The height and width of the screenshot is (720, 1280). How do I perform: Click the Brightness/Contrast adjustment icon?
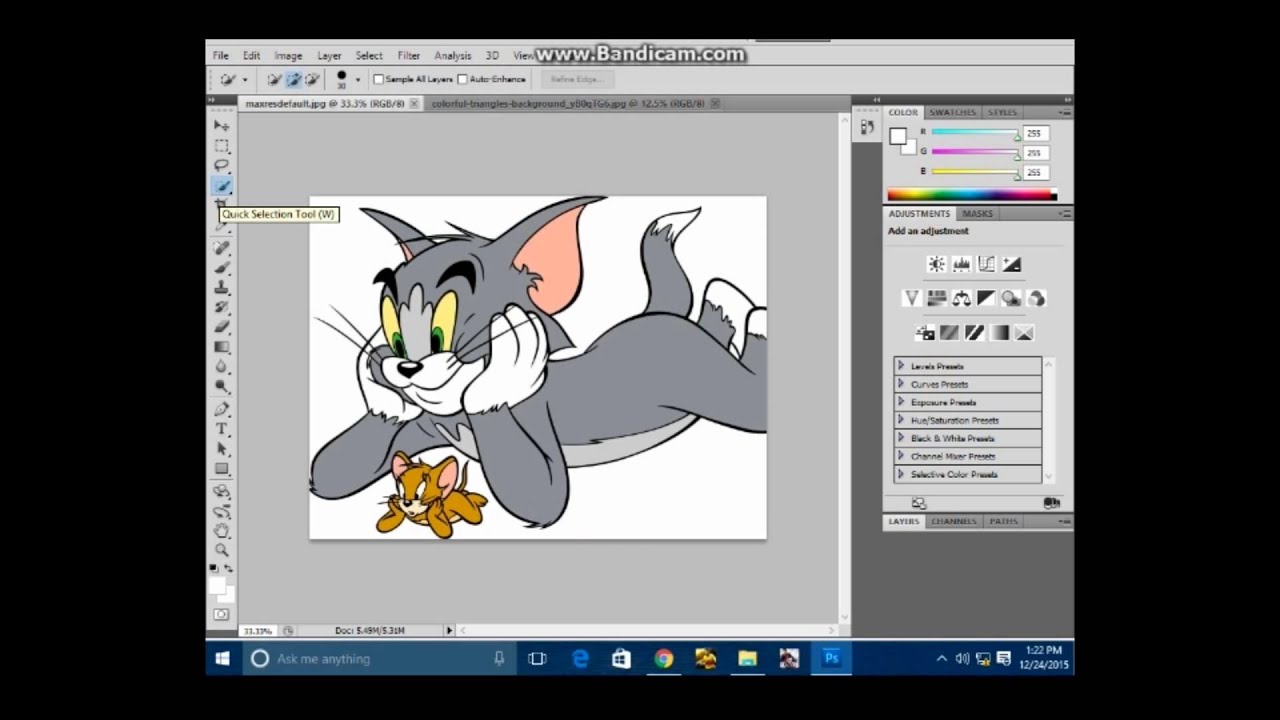[936, 264]
